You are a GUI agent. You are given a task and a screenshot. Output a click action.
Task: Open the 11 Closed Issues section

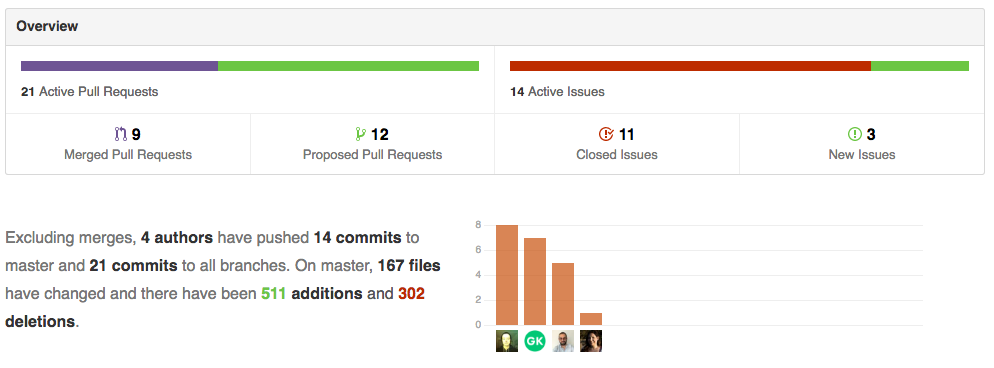tap(617, 144)
